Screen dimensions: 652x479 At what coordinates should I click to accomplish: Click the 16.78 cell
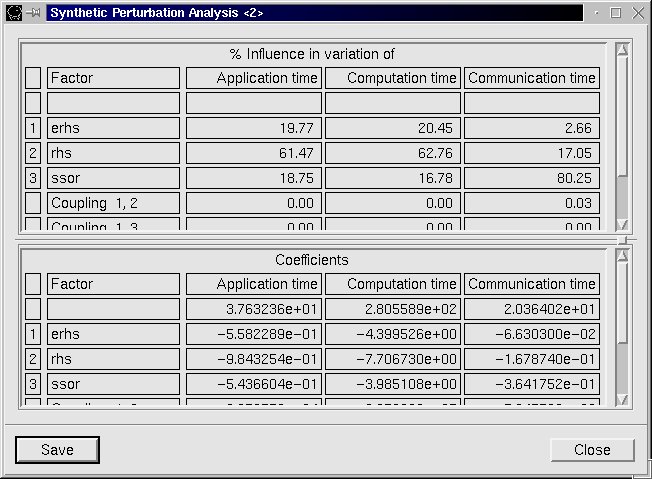[393, 178]
